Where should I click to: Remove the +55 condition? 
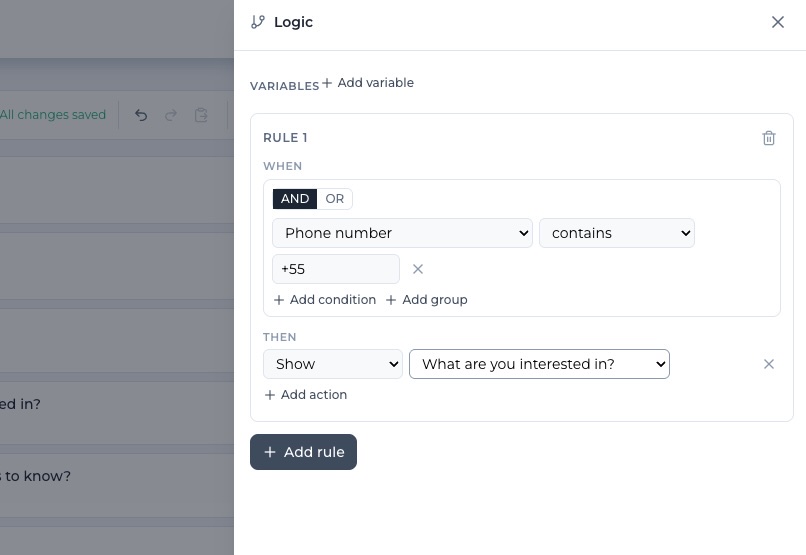pos(418,269)
